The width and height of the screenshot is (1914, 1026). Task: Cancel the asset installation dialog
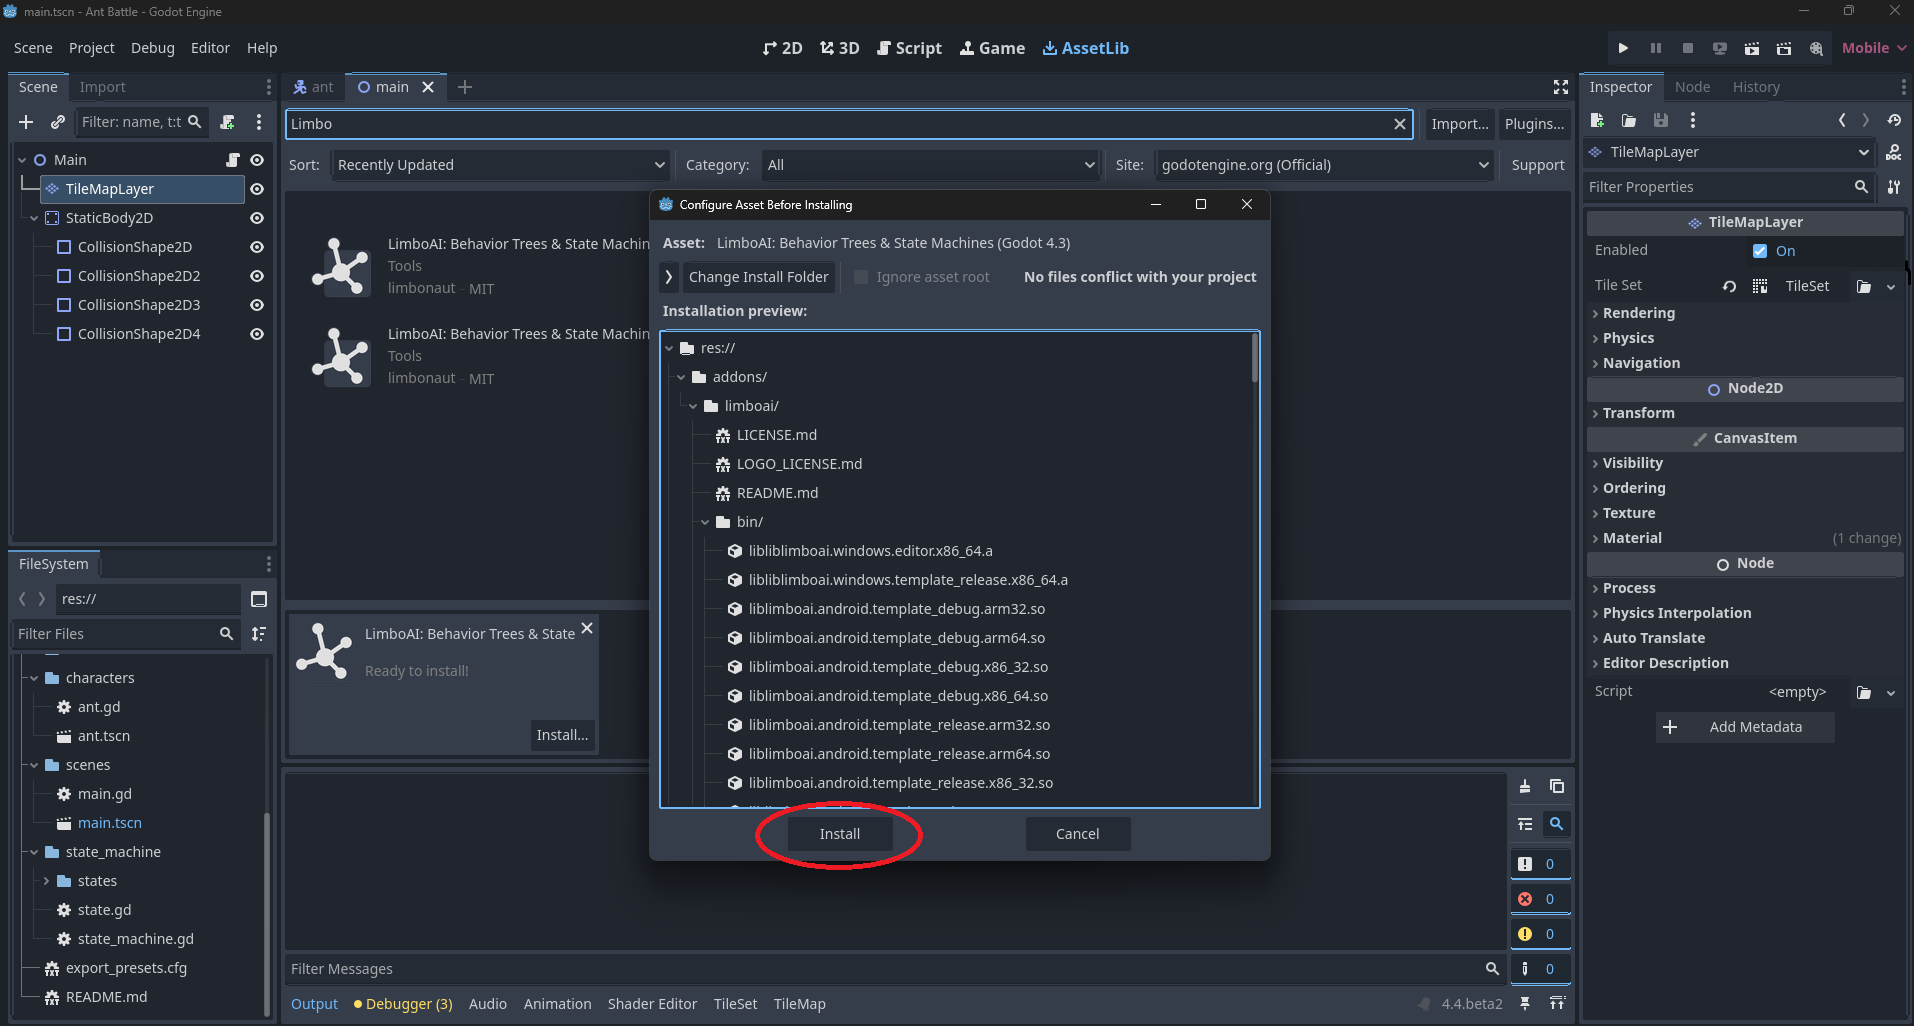coord(1077,834)
